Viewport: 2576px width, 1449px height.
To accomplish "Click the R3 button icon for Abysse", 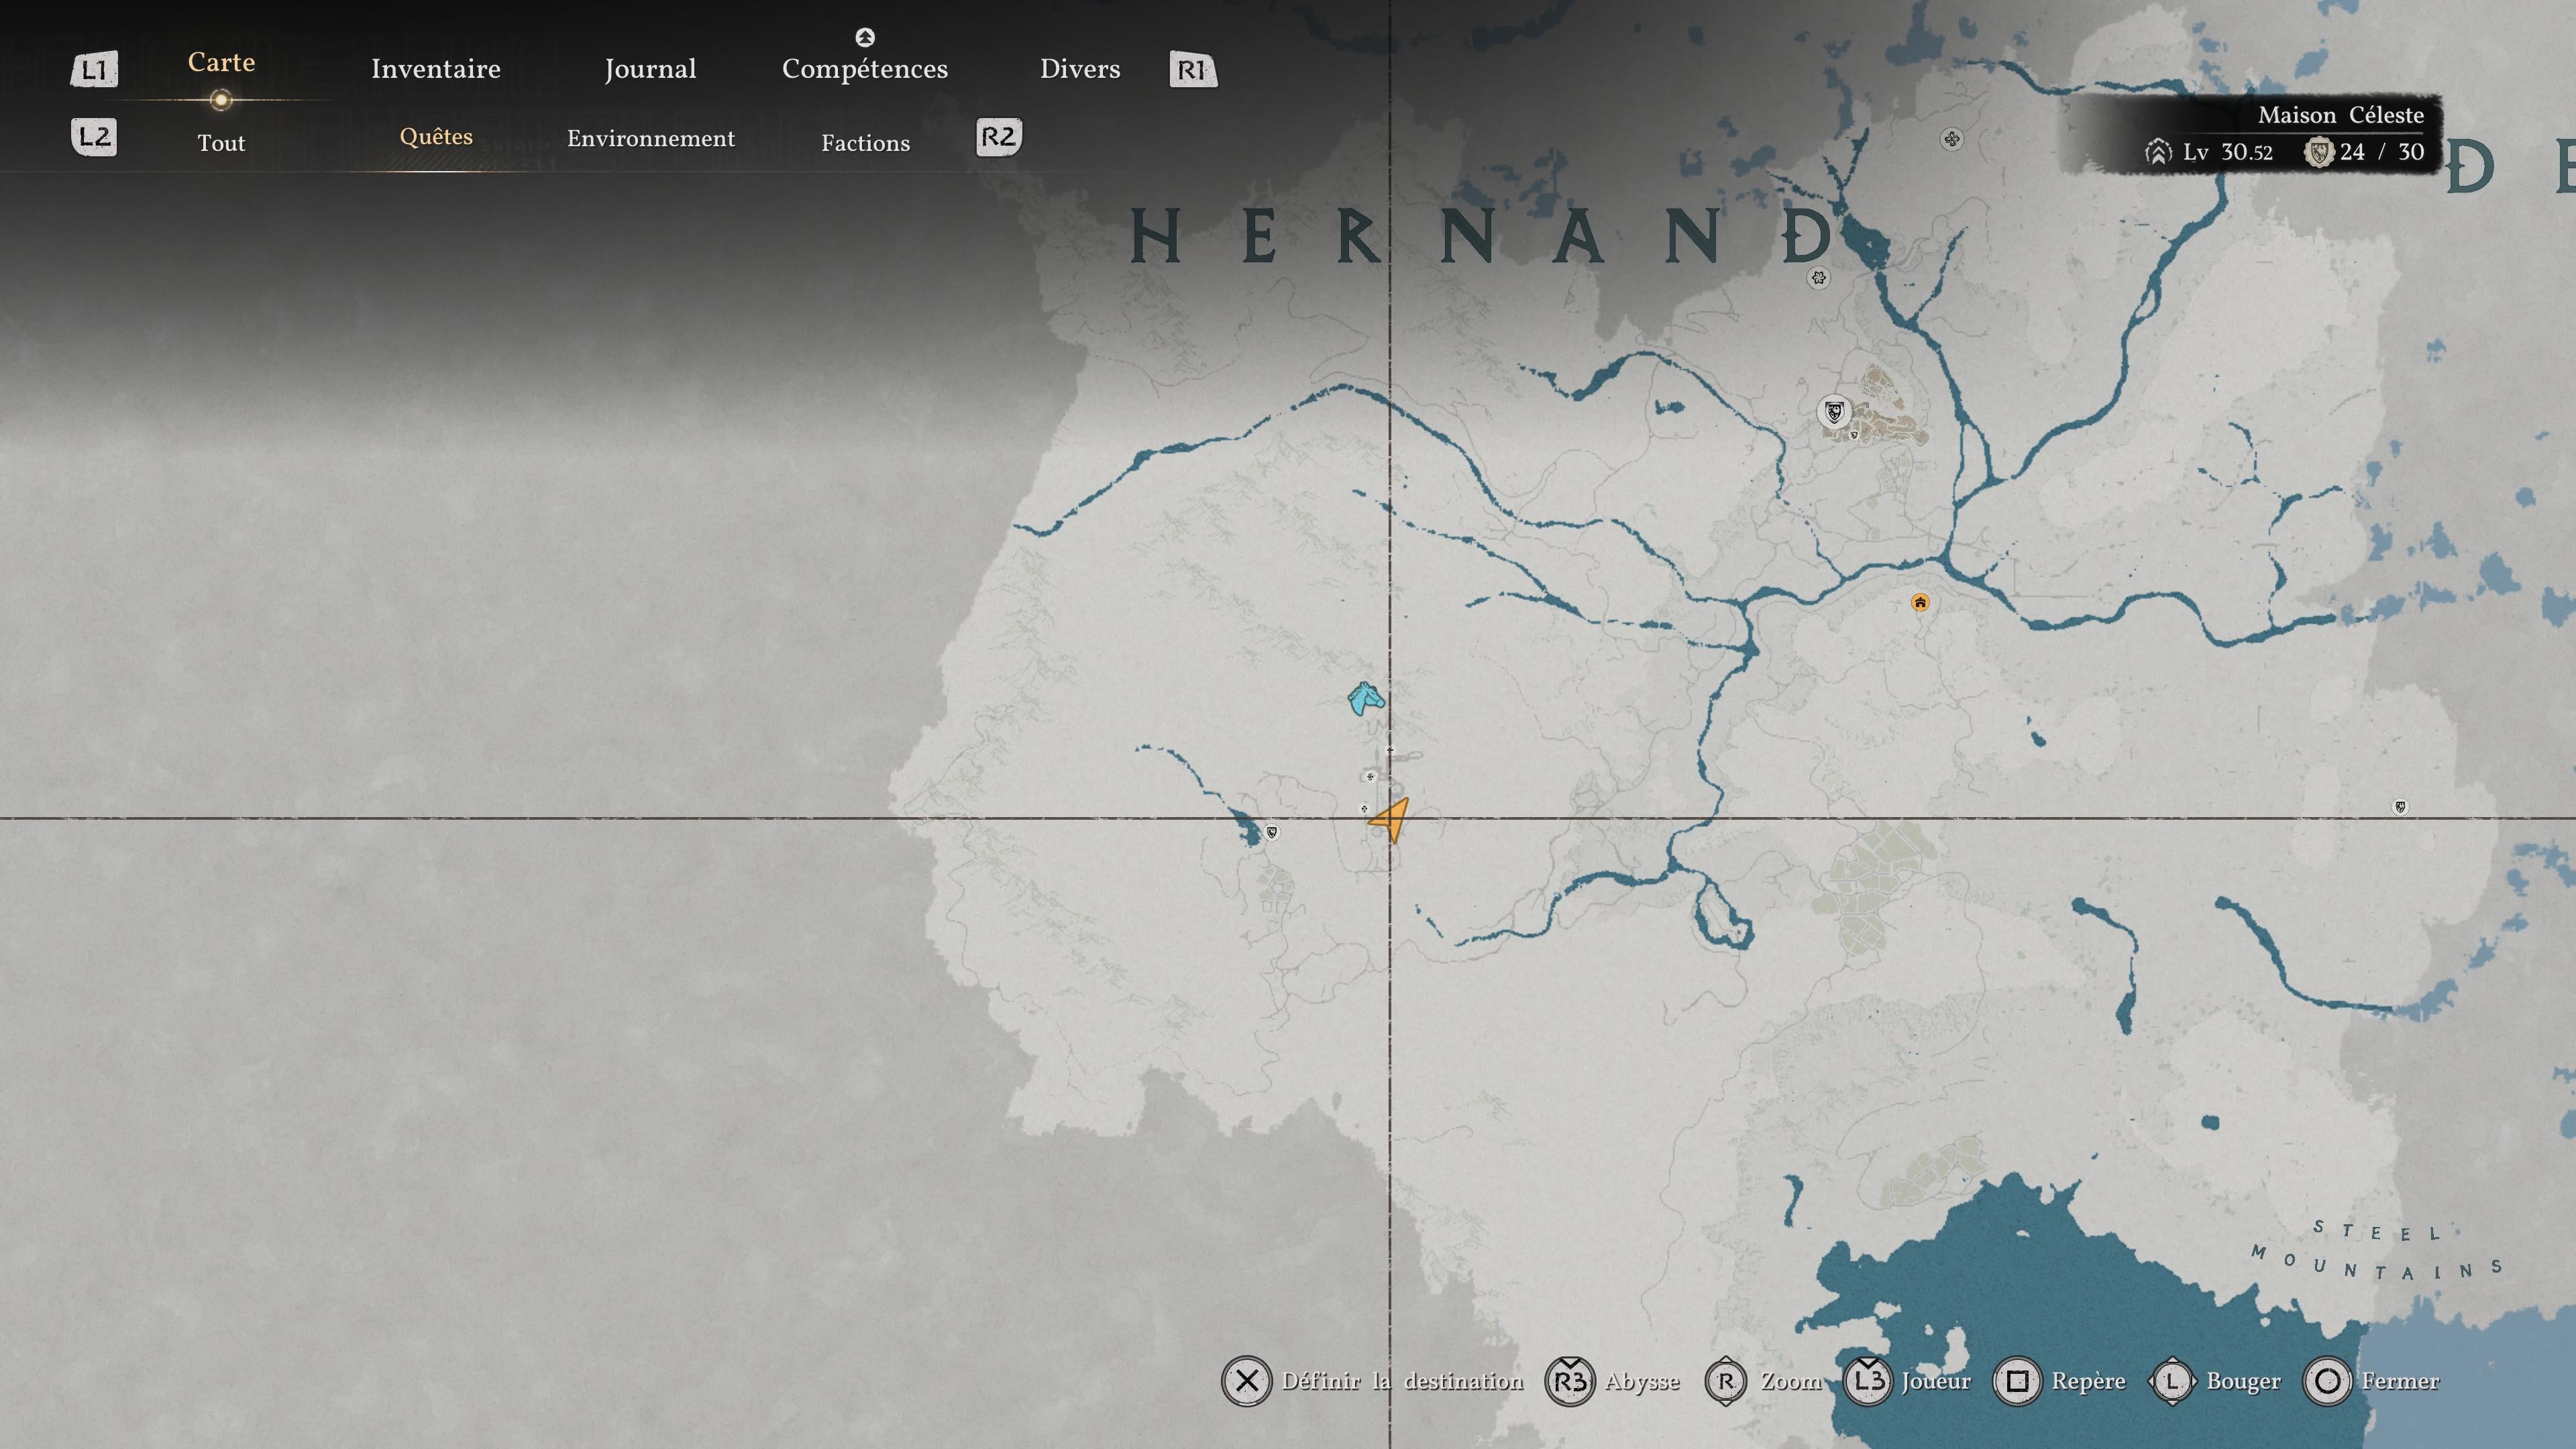I will (x=1570, y=1381).
